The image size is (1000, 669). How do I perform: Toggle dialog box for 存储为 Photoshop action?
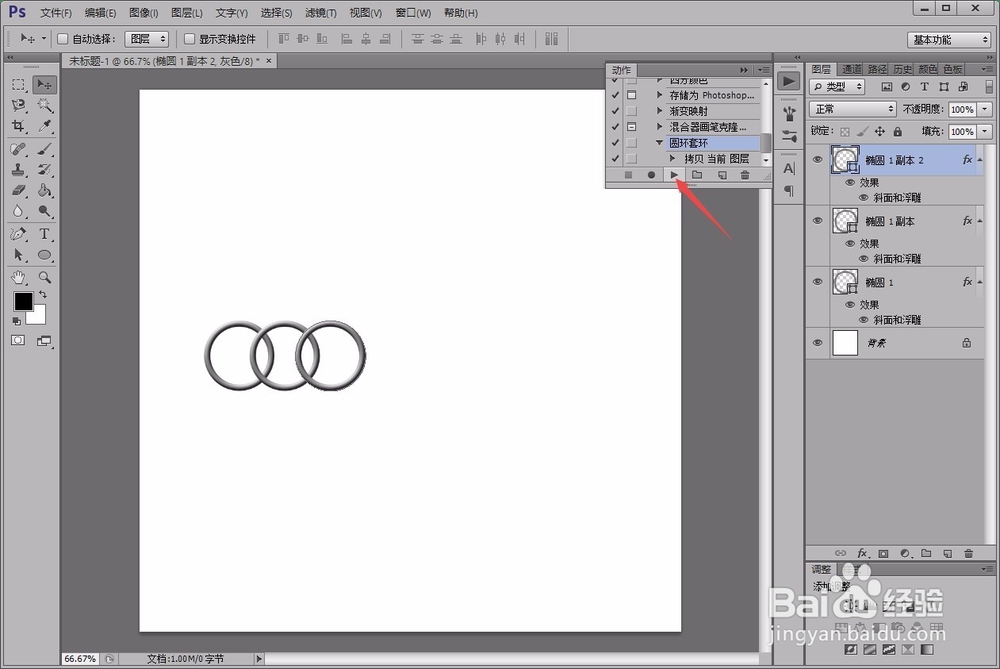tap(631, 95)
